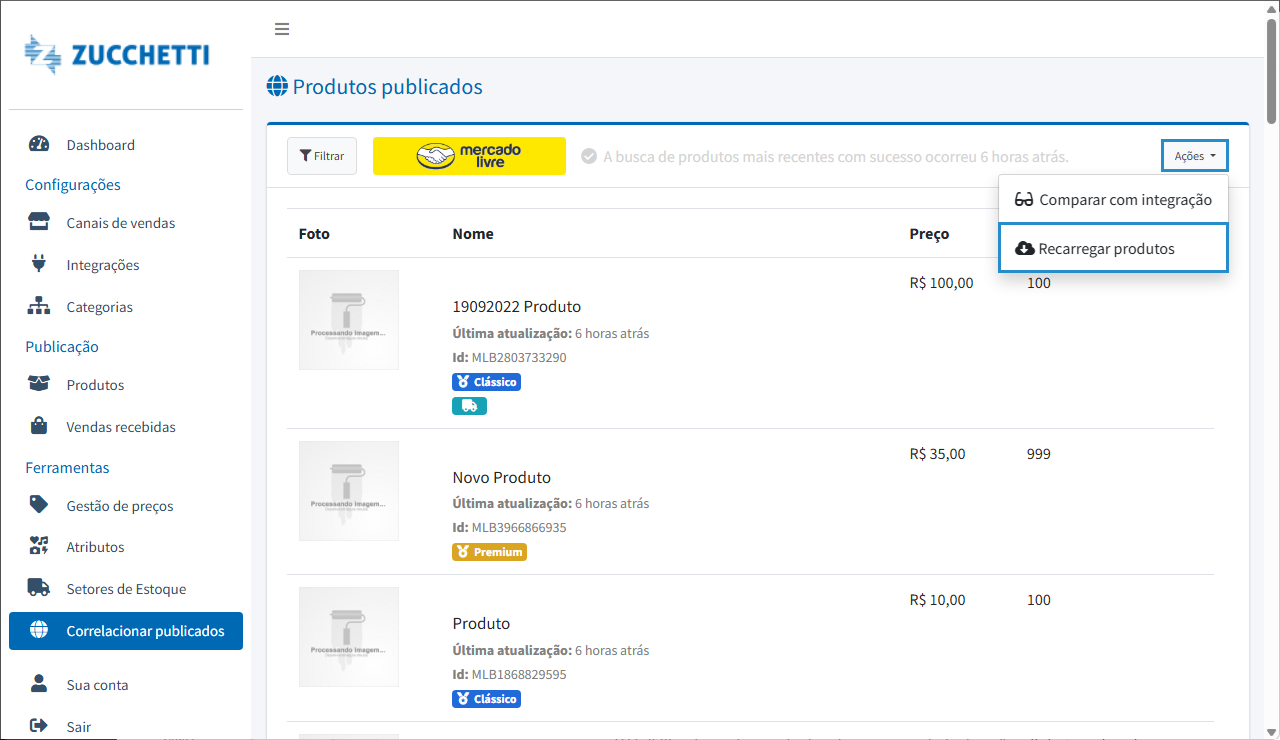Click the hamburger menu icon
This screenshot has width=1280, height=740.
click(282, 29)
